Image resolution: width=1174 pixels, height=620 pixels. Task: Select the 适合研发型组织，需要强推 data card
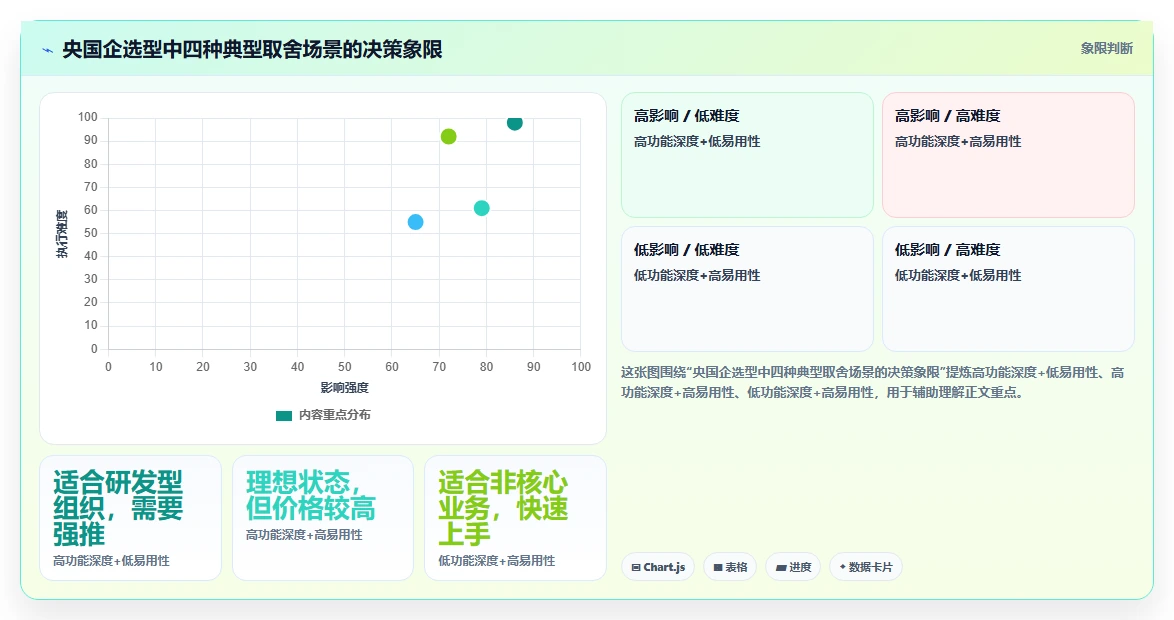click(x=130, y=518)
